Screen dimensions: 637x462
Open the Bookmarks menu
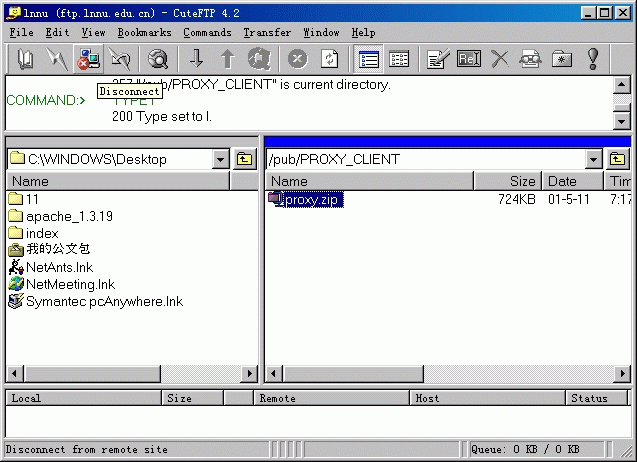[x=145, y=33]
